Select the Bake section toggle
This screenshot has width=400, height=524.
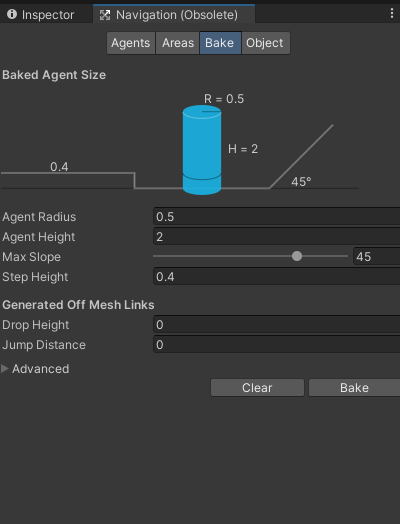pyautogui.click(x=220, y=43)
